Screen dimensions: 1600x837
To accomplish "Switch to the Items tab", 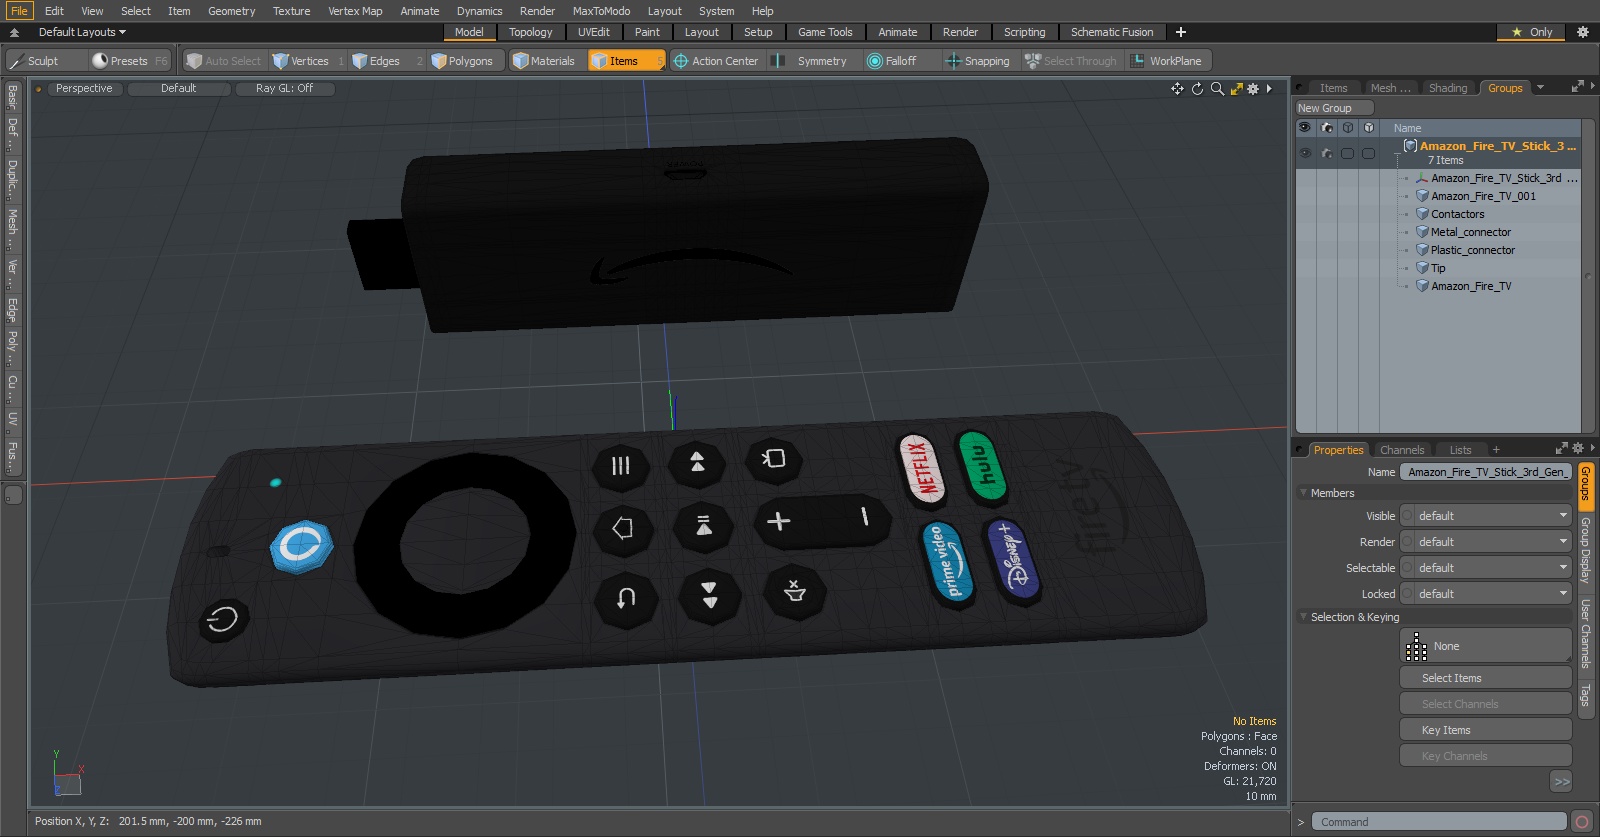I will [1333, 88].
